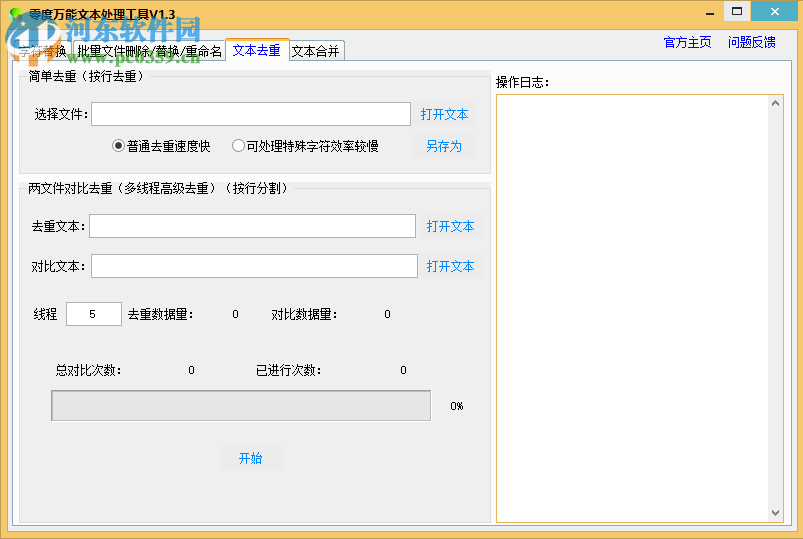The height and width of the screenshot is (539, 803).
Task: Click the 另存为 button
Action: [x=444, y=147]
